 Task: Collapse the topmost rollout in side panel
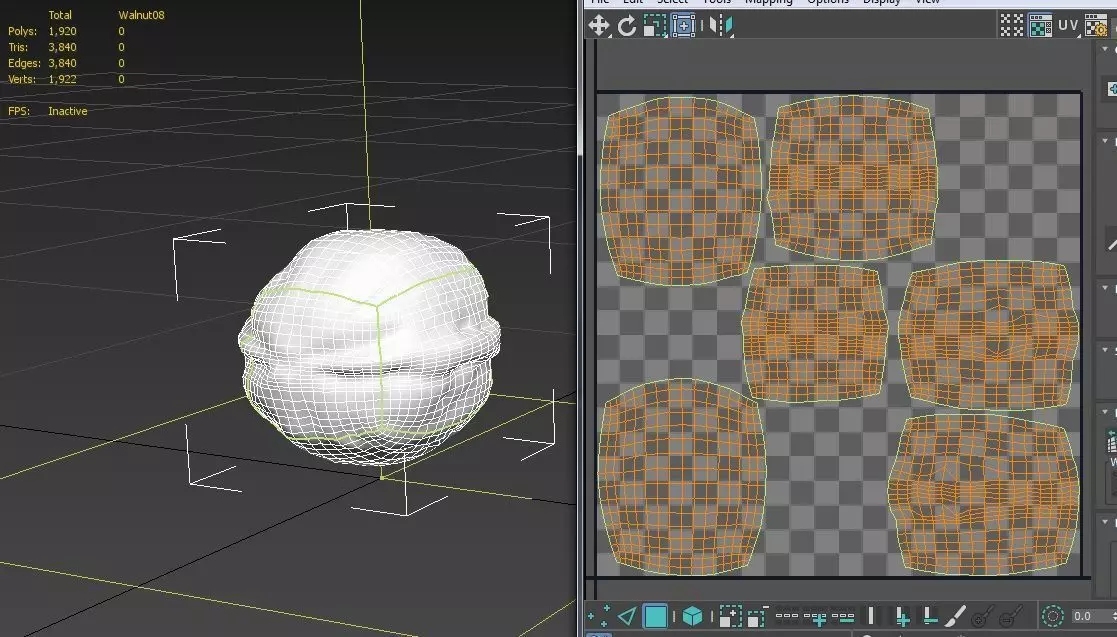click(x=1105, y=49)
